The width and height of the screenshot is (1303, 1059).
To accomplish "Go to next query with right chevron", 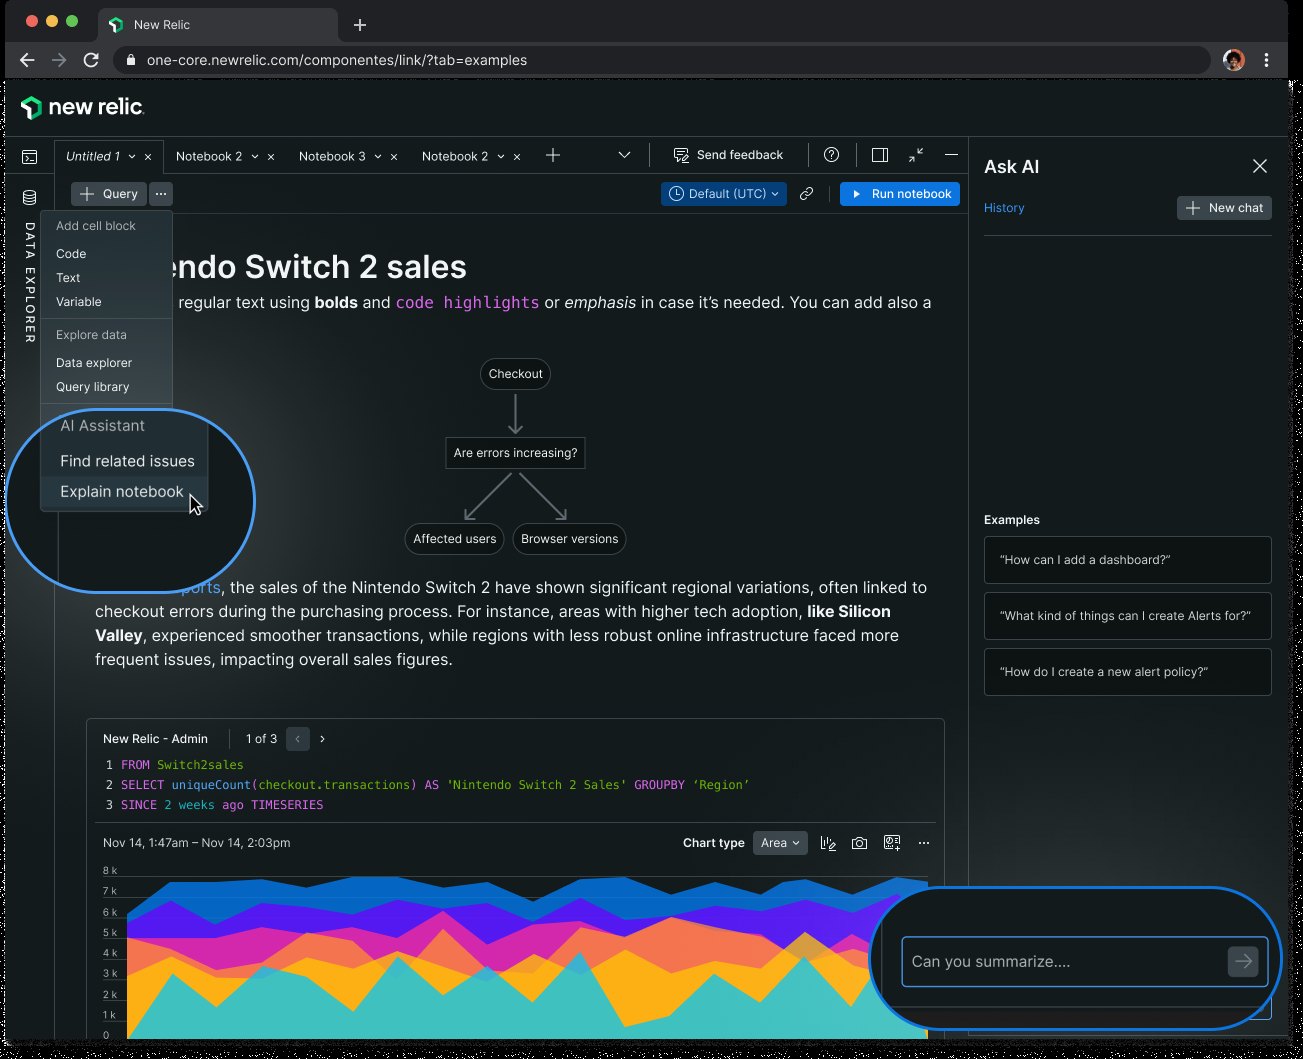I will tap(322, 739).
